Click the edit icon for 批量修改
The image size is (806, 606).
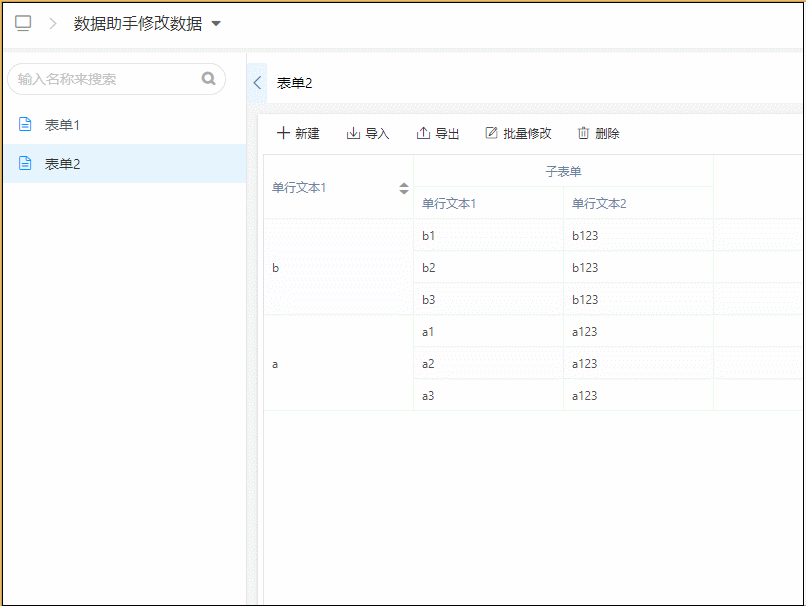[491, 133]
